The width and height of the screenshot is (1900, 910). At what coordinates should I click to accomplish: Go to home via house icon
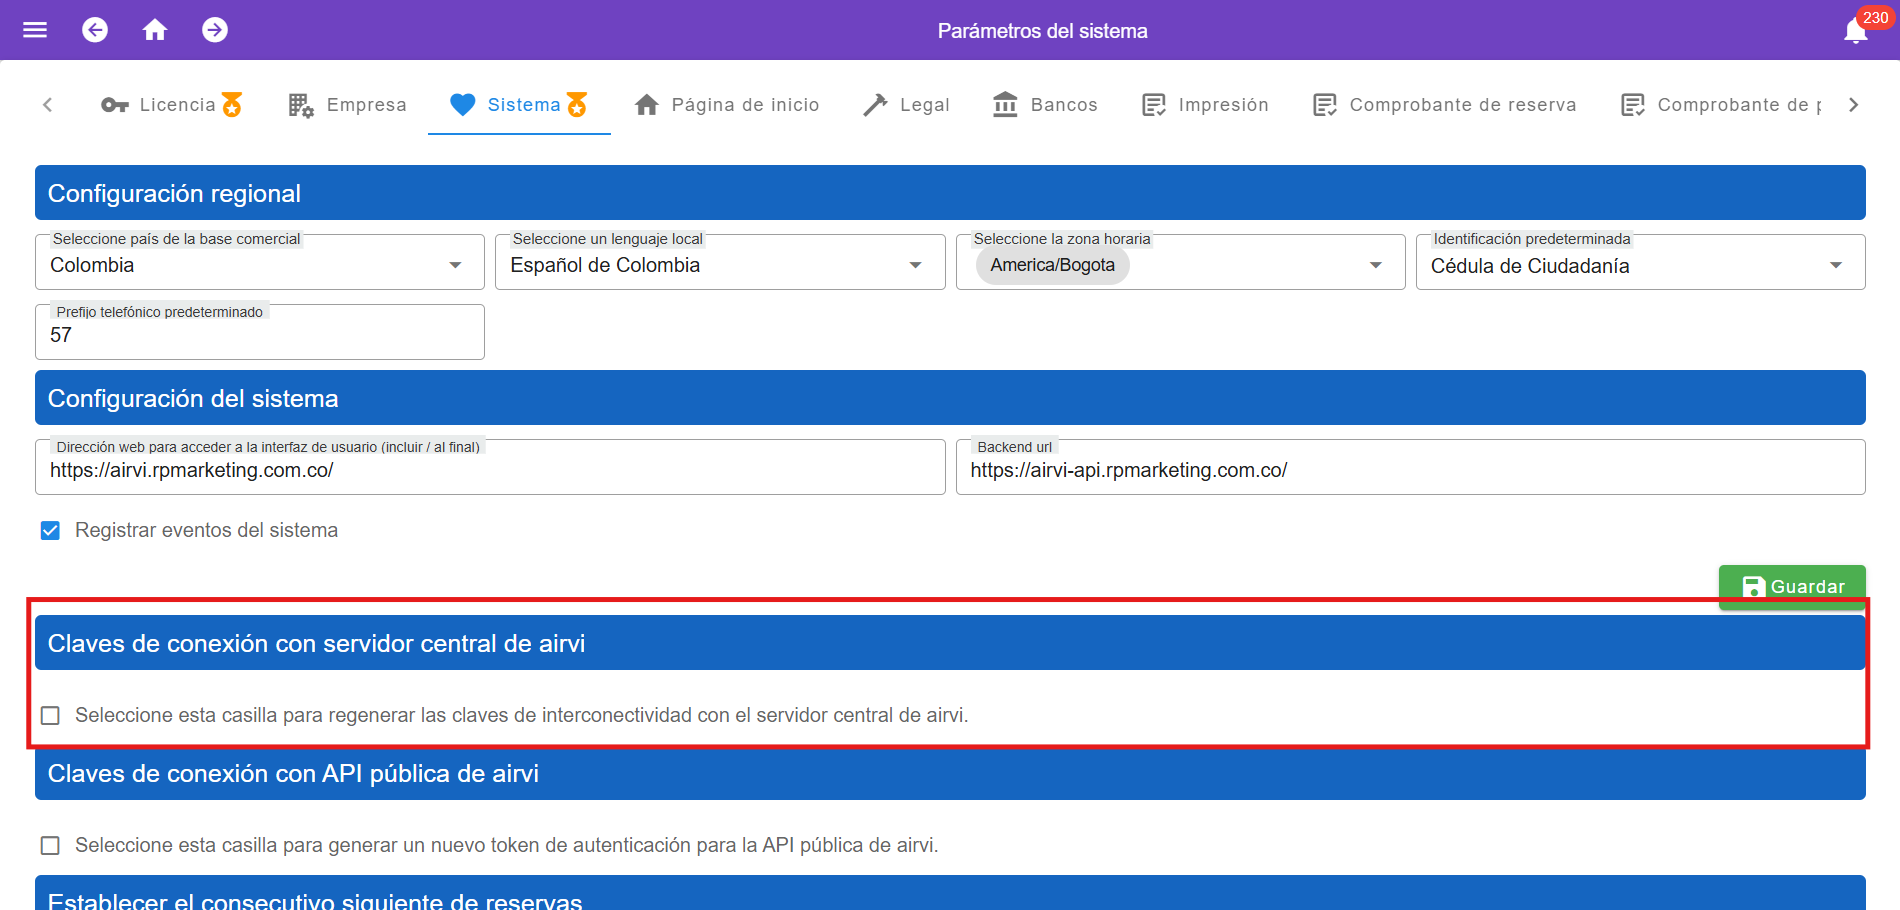[155, 30]
